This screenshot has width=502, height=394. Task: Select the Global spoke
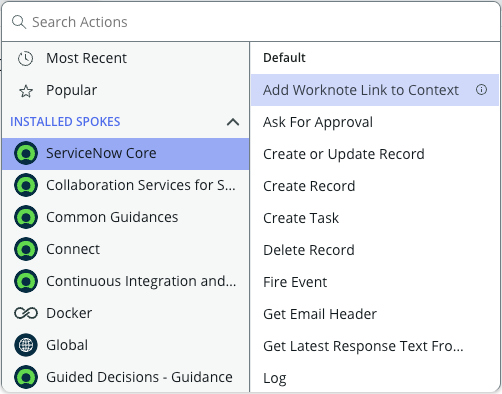pyautogui.click(x=126, y=345)
